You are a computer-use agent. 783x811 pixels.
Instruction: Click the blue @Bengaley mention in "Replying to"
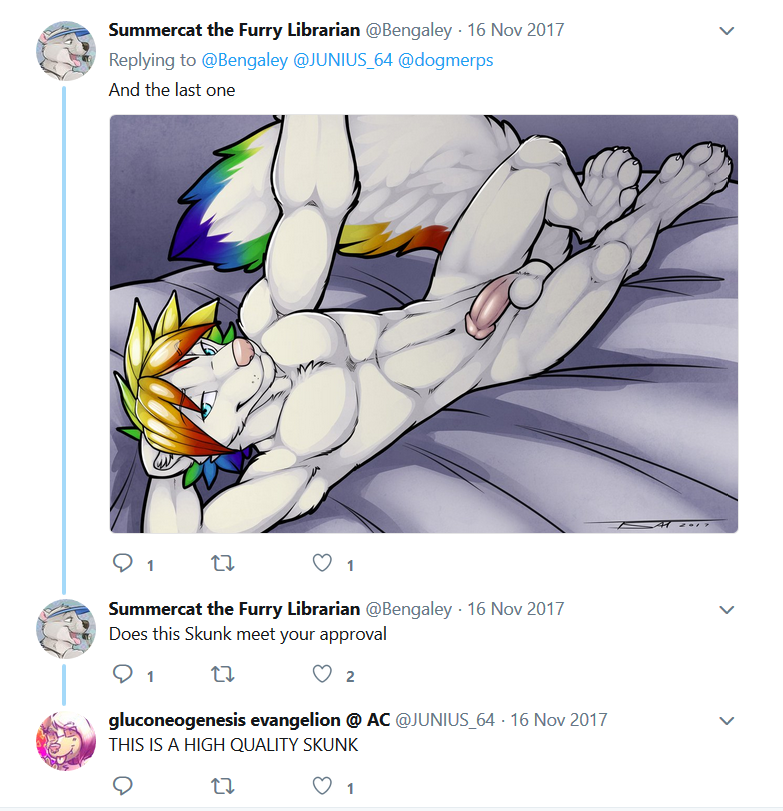pyautogui.click(x=245, y=61)
